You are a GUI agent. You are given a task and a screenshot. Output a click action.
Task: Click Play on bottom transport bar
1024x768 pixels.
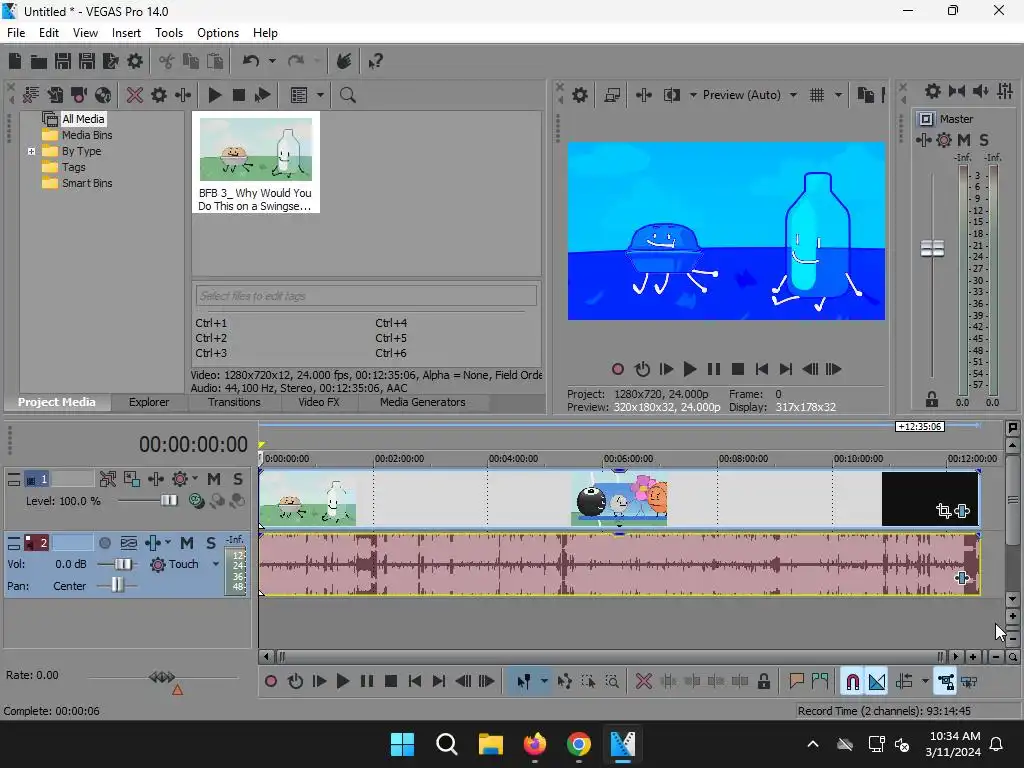tap(343, 682)
